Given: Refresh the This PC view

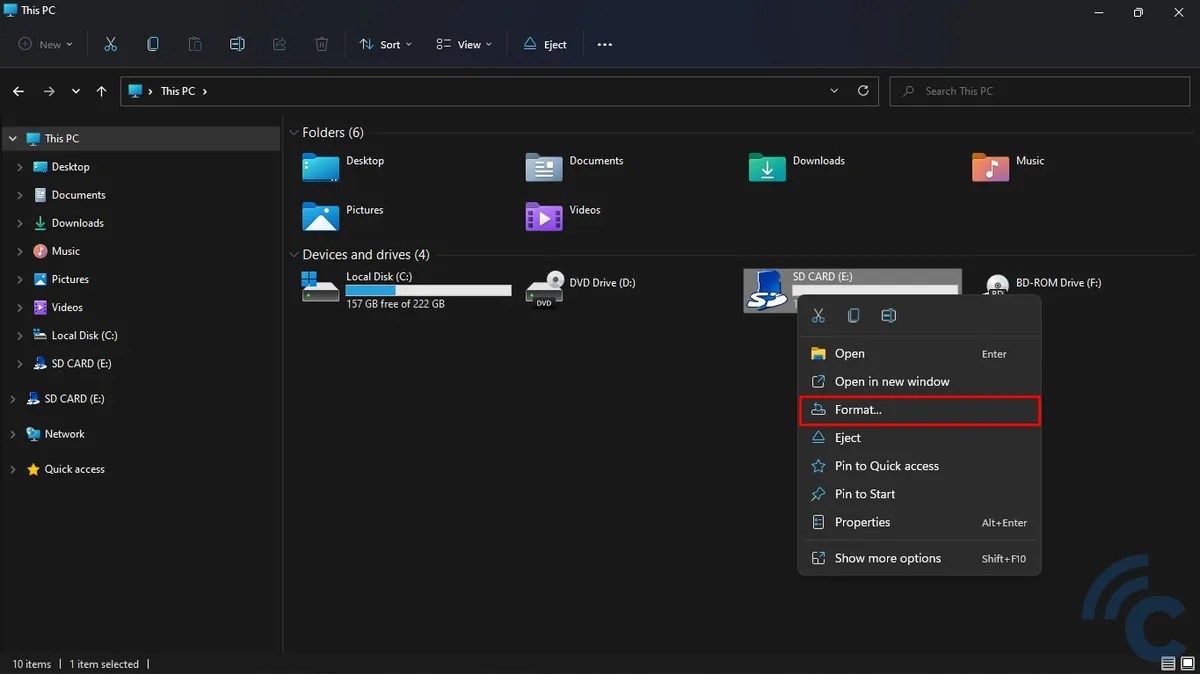Looking at the screenshot, I should tap(863, 91).
